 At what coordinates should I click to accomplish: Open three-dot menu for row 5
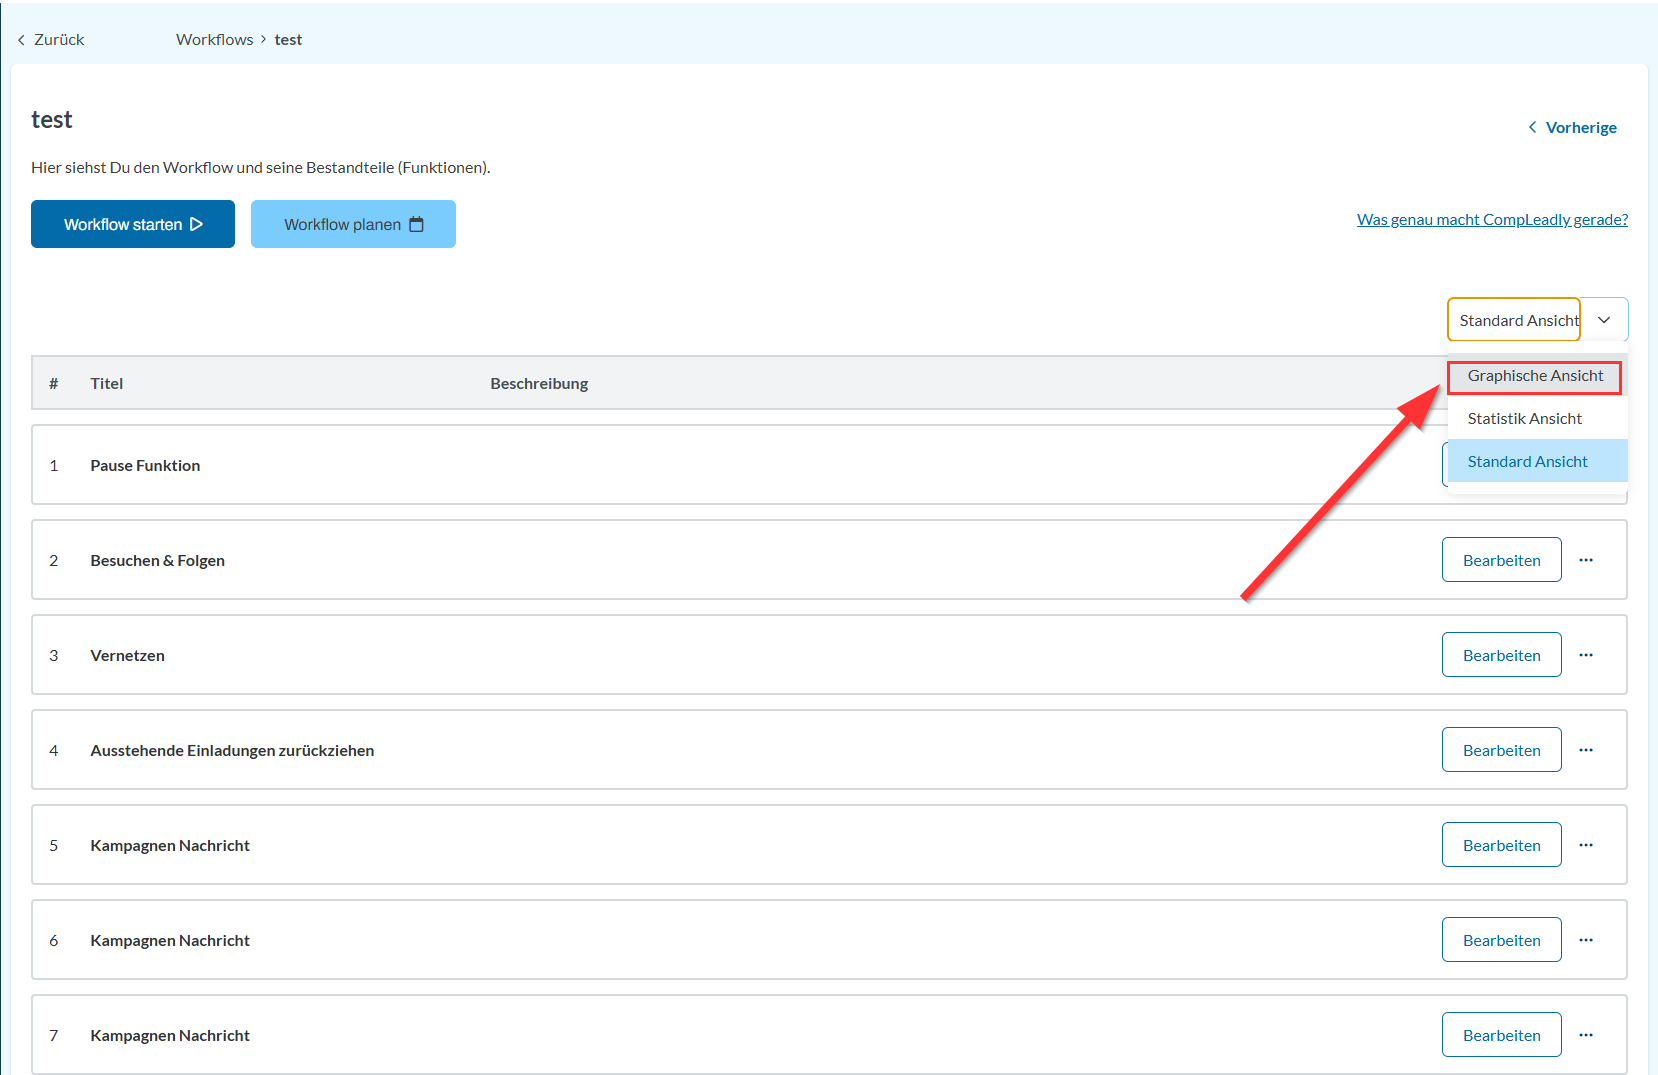pos(1585,845)
